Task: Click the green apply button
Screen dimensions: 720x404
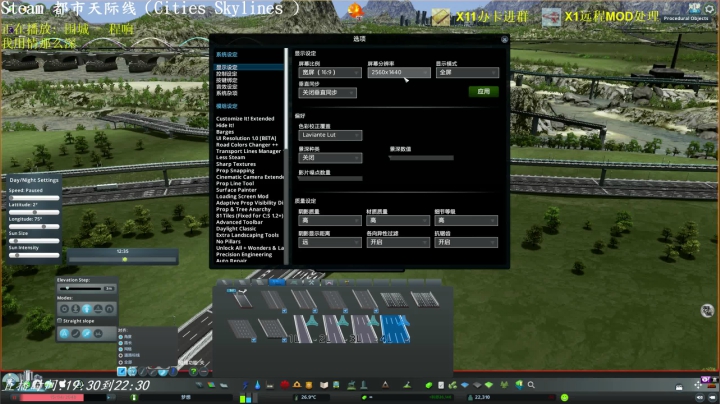Action: [484, 91]
